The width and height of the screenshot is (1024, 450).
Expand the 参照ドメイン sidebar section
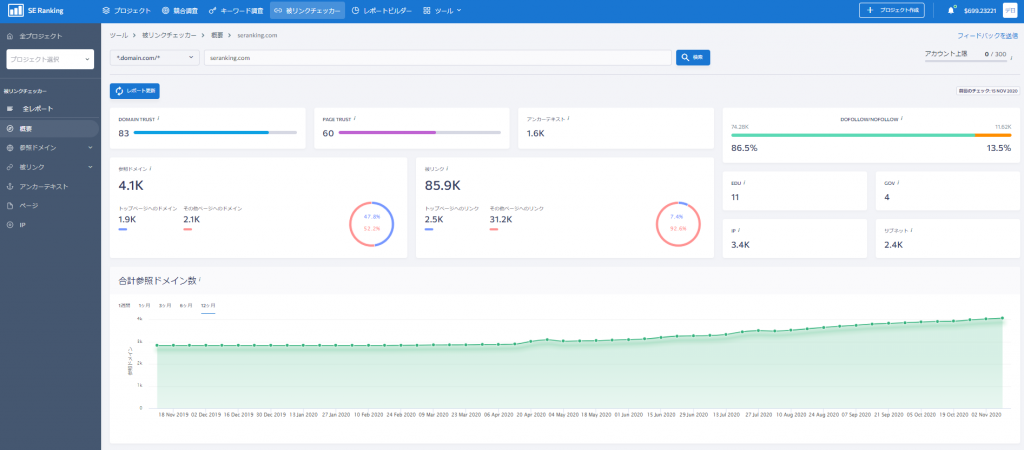coord(90,148)
